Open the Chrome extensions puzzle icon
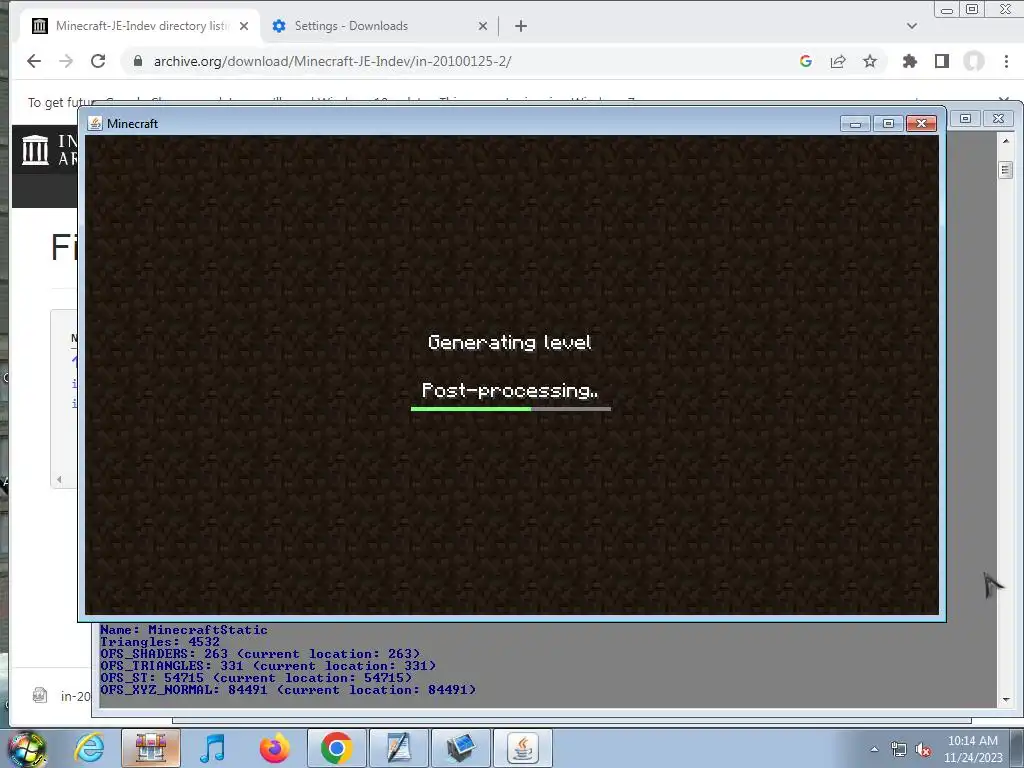Screen dimensions: 1024x768 pos(909,61)
